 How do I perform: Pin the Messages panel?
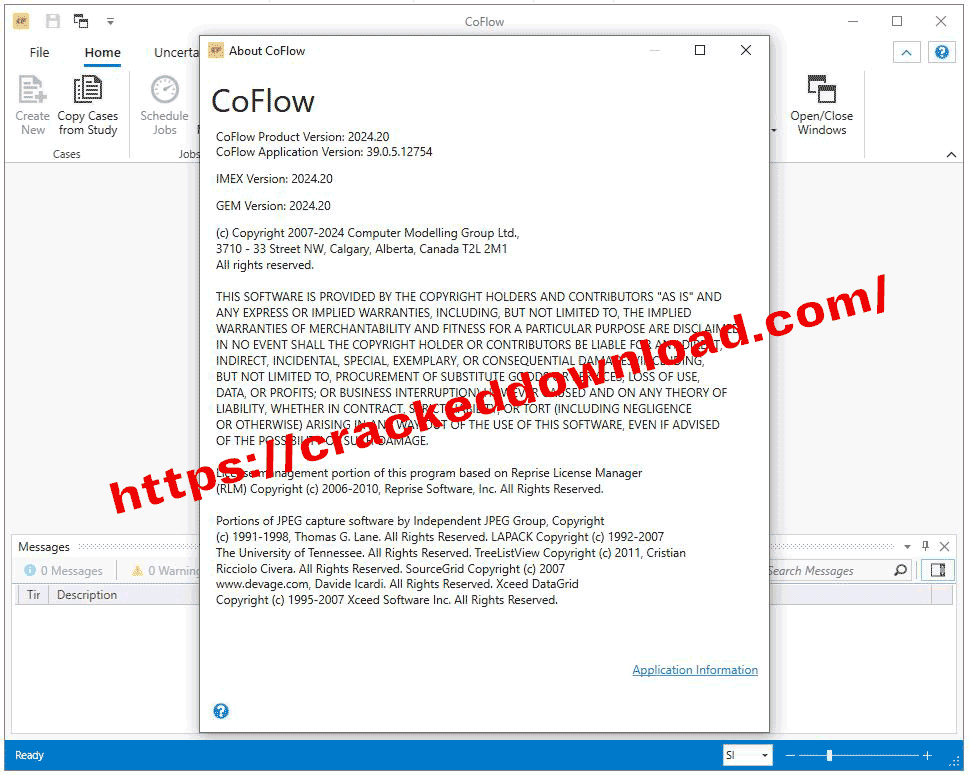(x=925, y=546)
